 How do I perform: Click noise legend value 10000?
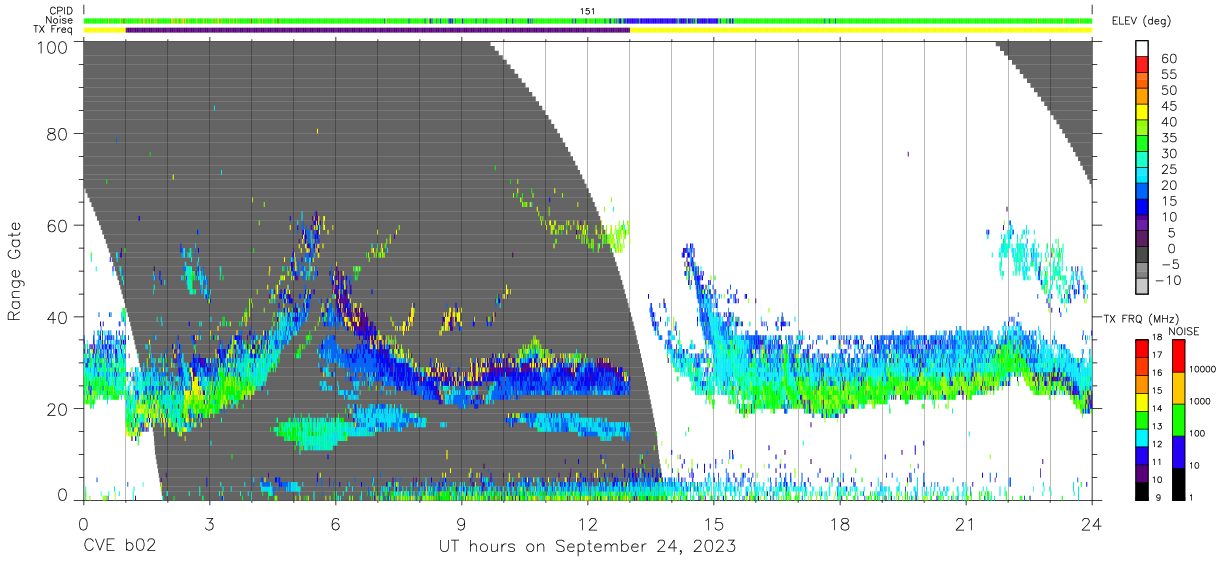1202,370
